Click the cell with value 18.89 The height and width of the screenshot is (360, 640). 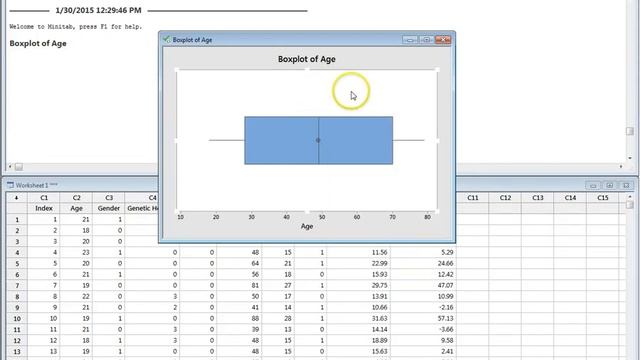pyautogui.click(x=358, y=340)
